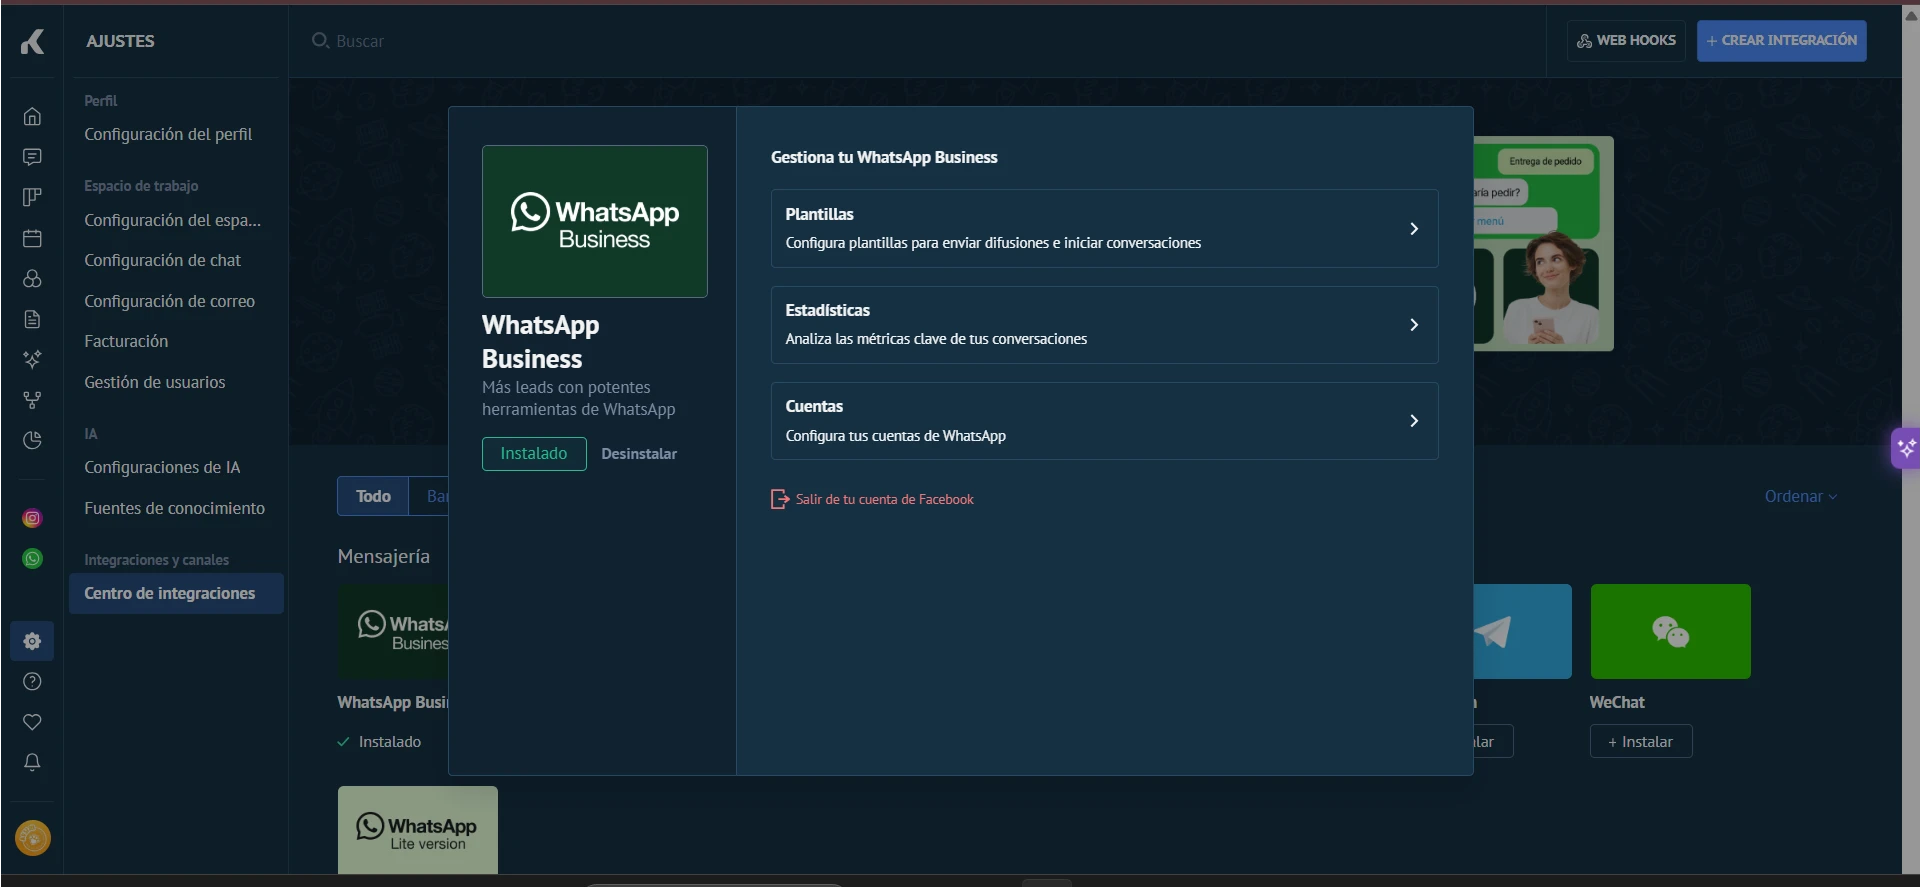Open the documents icon in sidebar
Image resolution: width=1921 pixels, height=887 pixels.
pyautogui.click(x=32, y=319)
